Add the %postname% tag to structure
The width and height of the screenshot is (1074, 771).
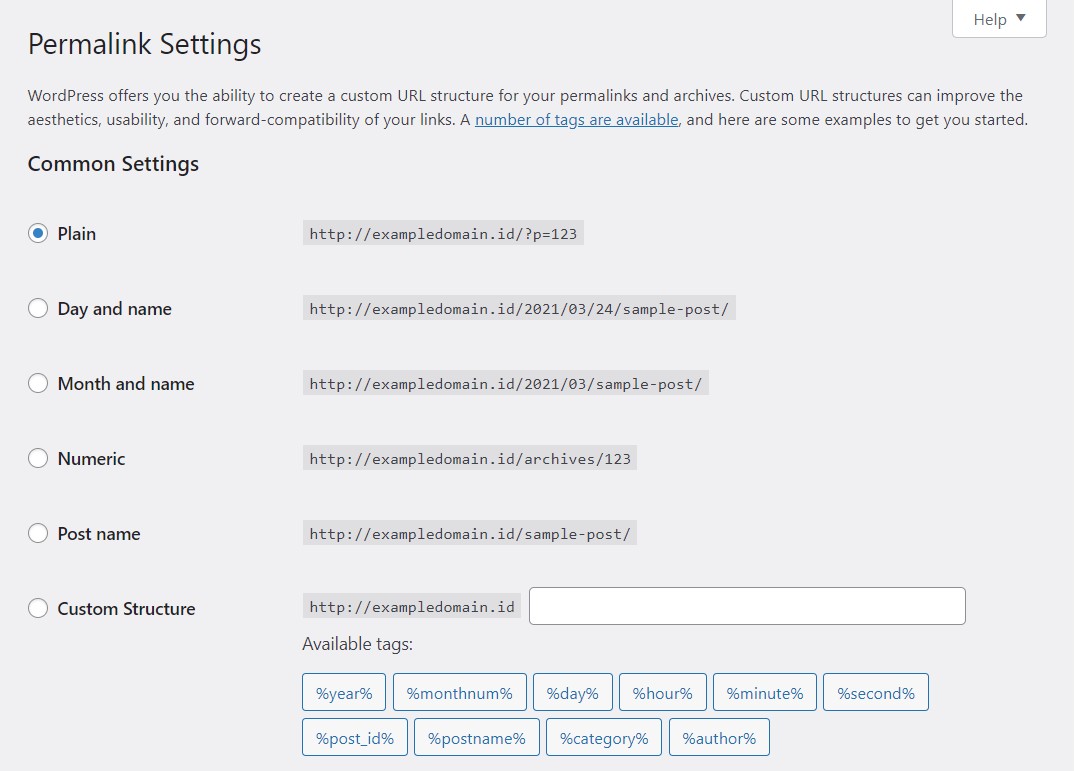point(476,738)
